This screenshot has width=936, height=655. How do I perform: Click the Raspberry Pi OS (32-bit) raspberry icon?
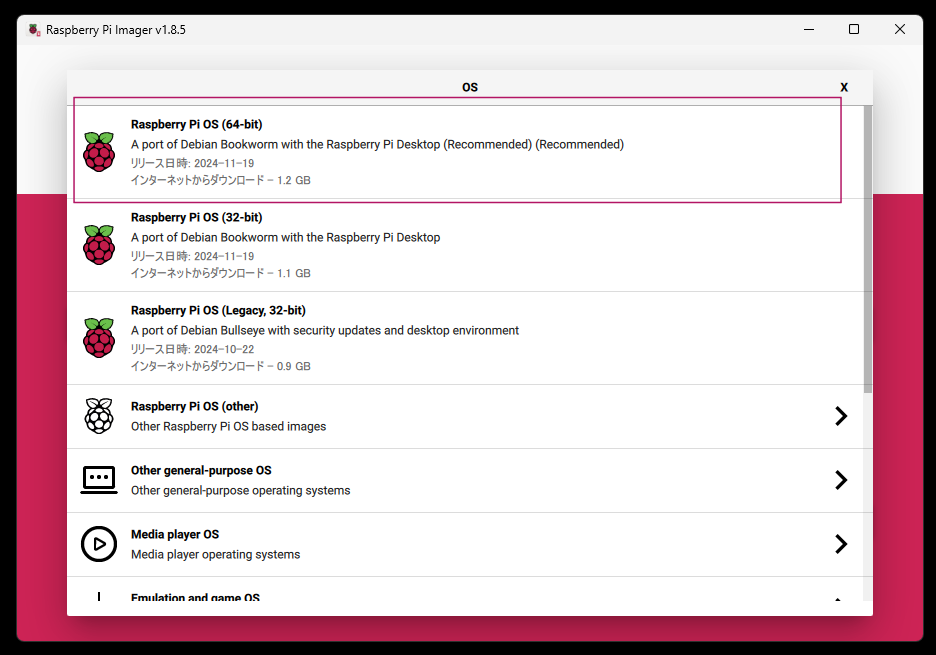(x=98, y=245)
